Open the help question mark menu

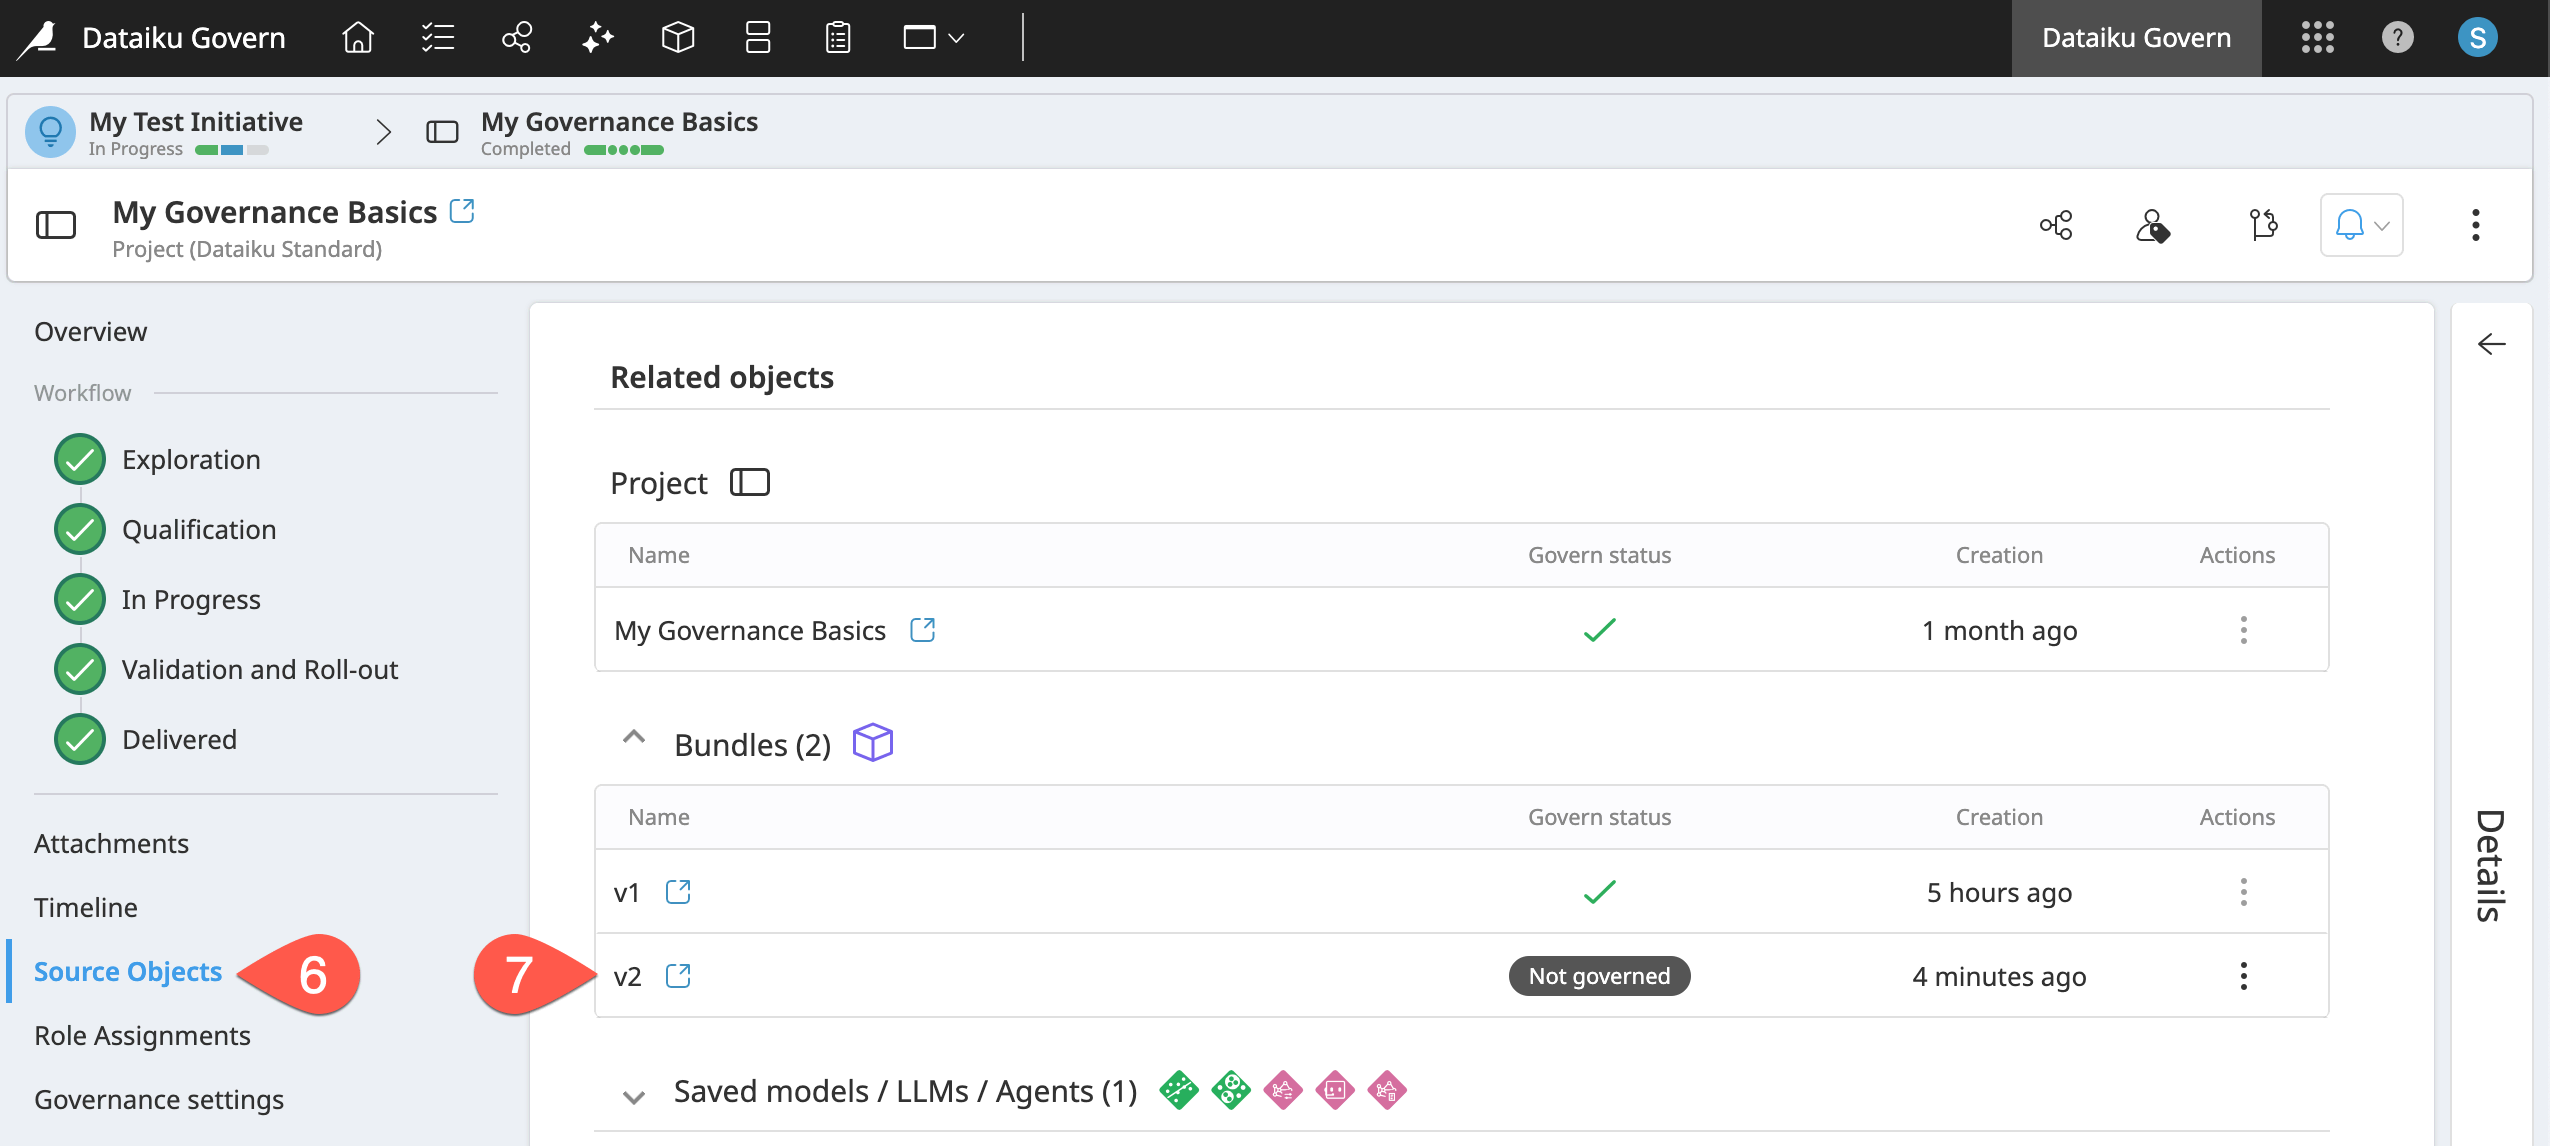click(x=2397, y=38)
